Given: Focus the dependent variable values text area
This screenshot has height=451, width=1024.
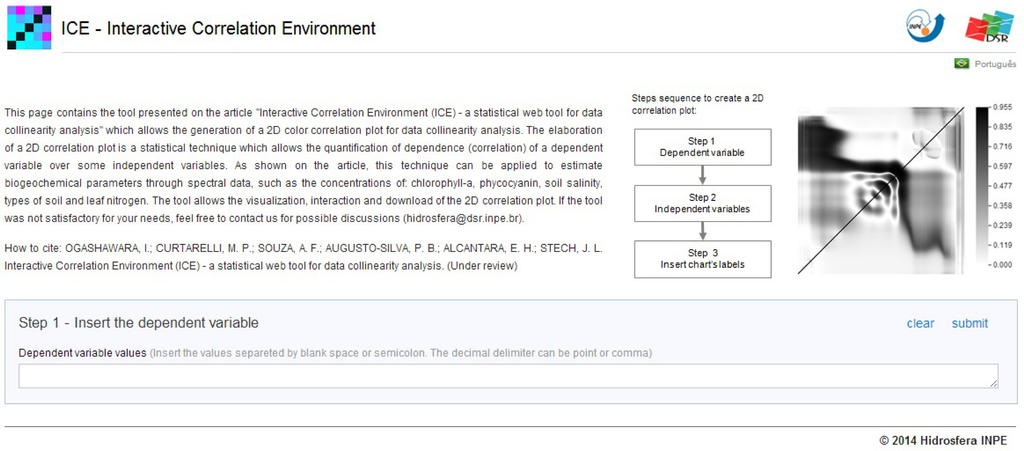Looking at the screenshot, I should pyautogui.click(x=508, y=375).
